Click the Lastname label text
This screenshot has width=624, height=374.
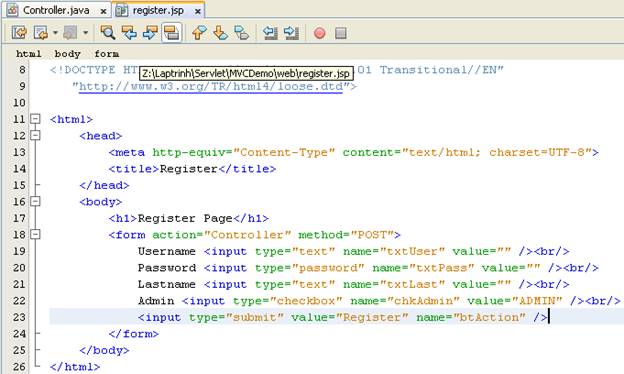167,284
